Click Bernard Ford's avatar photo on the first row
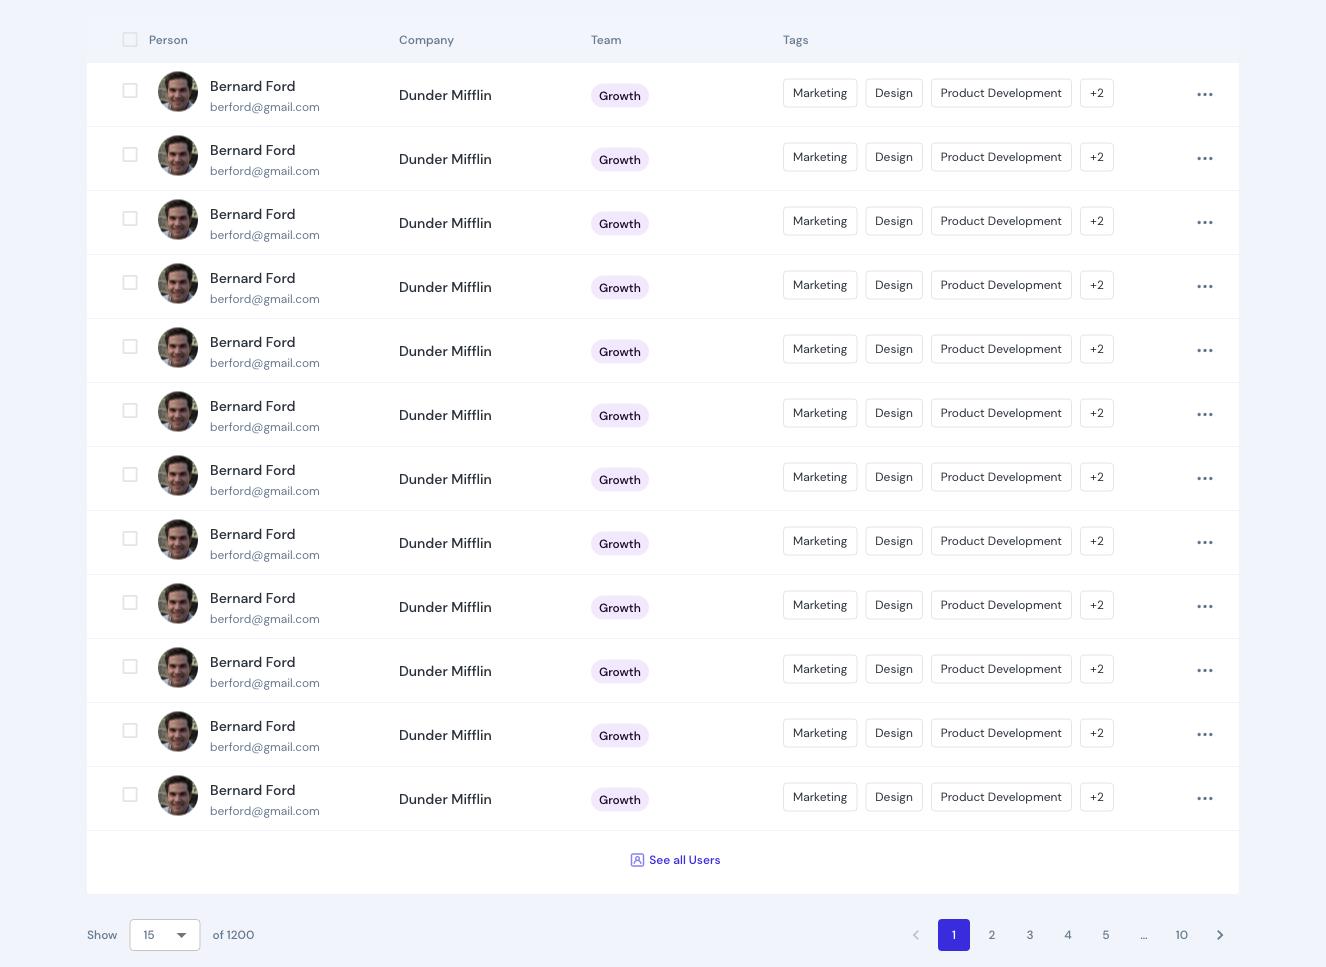1326x967 pixels. 178,91
